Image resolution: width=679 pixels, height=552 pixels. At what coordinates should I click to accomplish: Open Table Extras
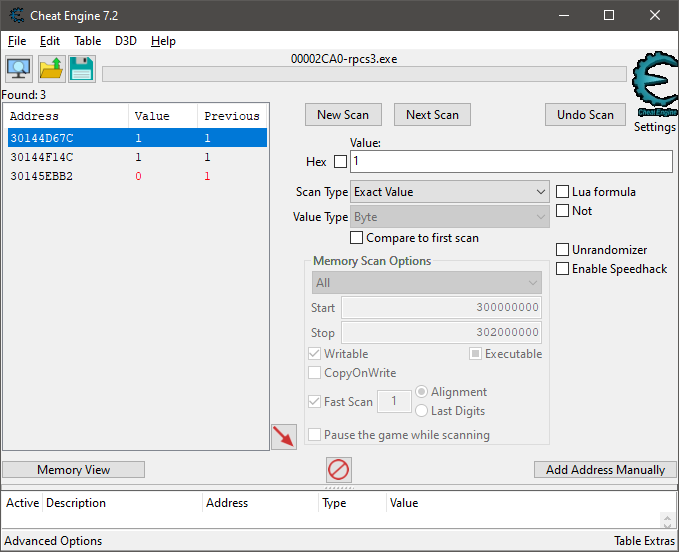click(x=644, y=541)
